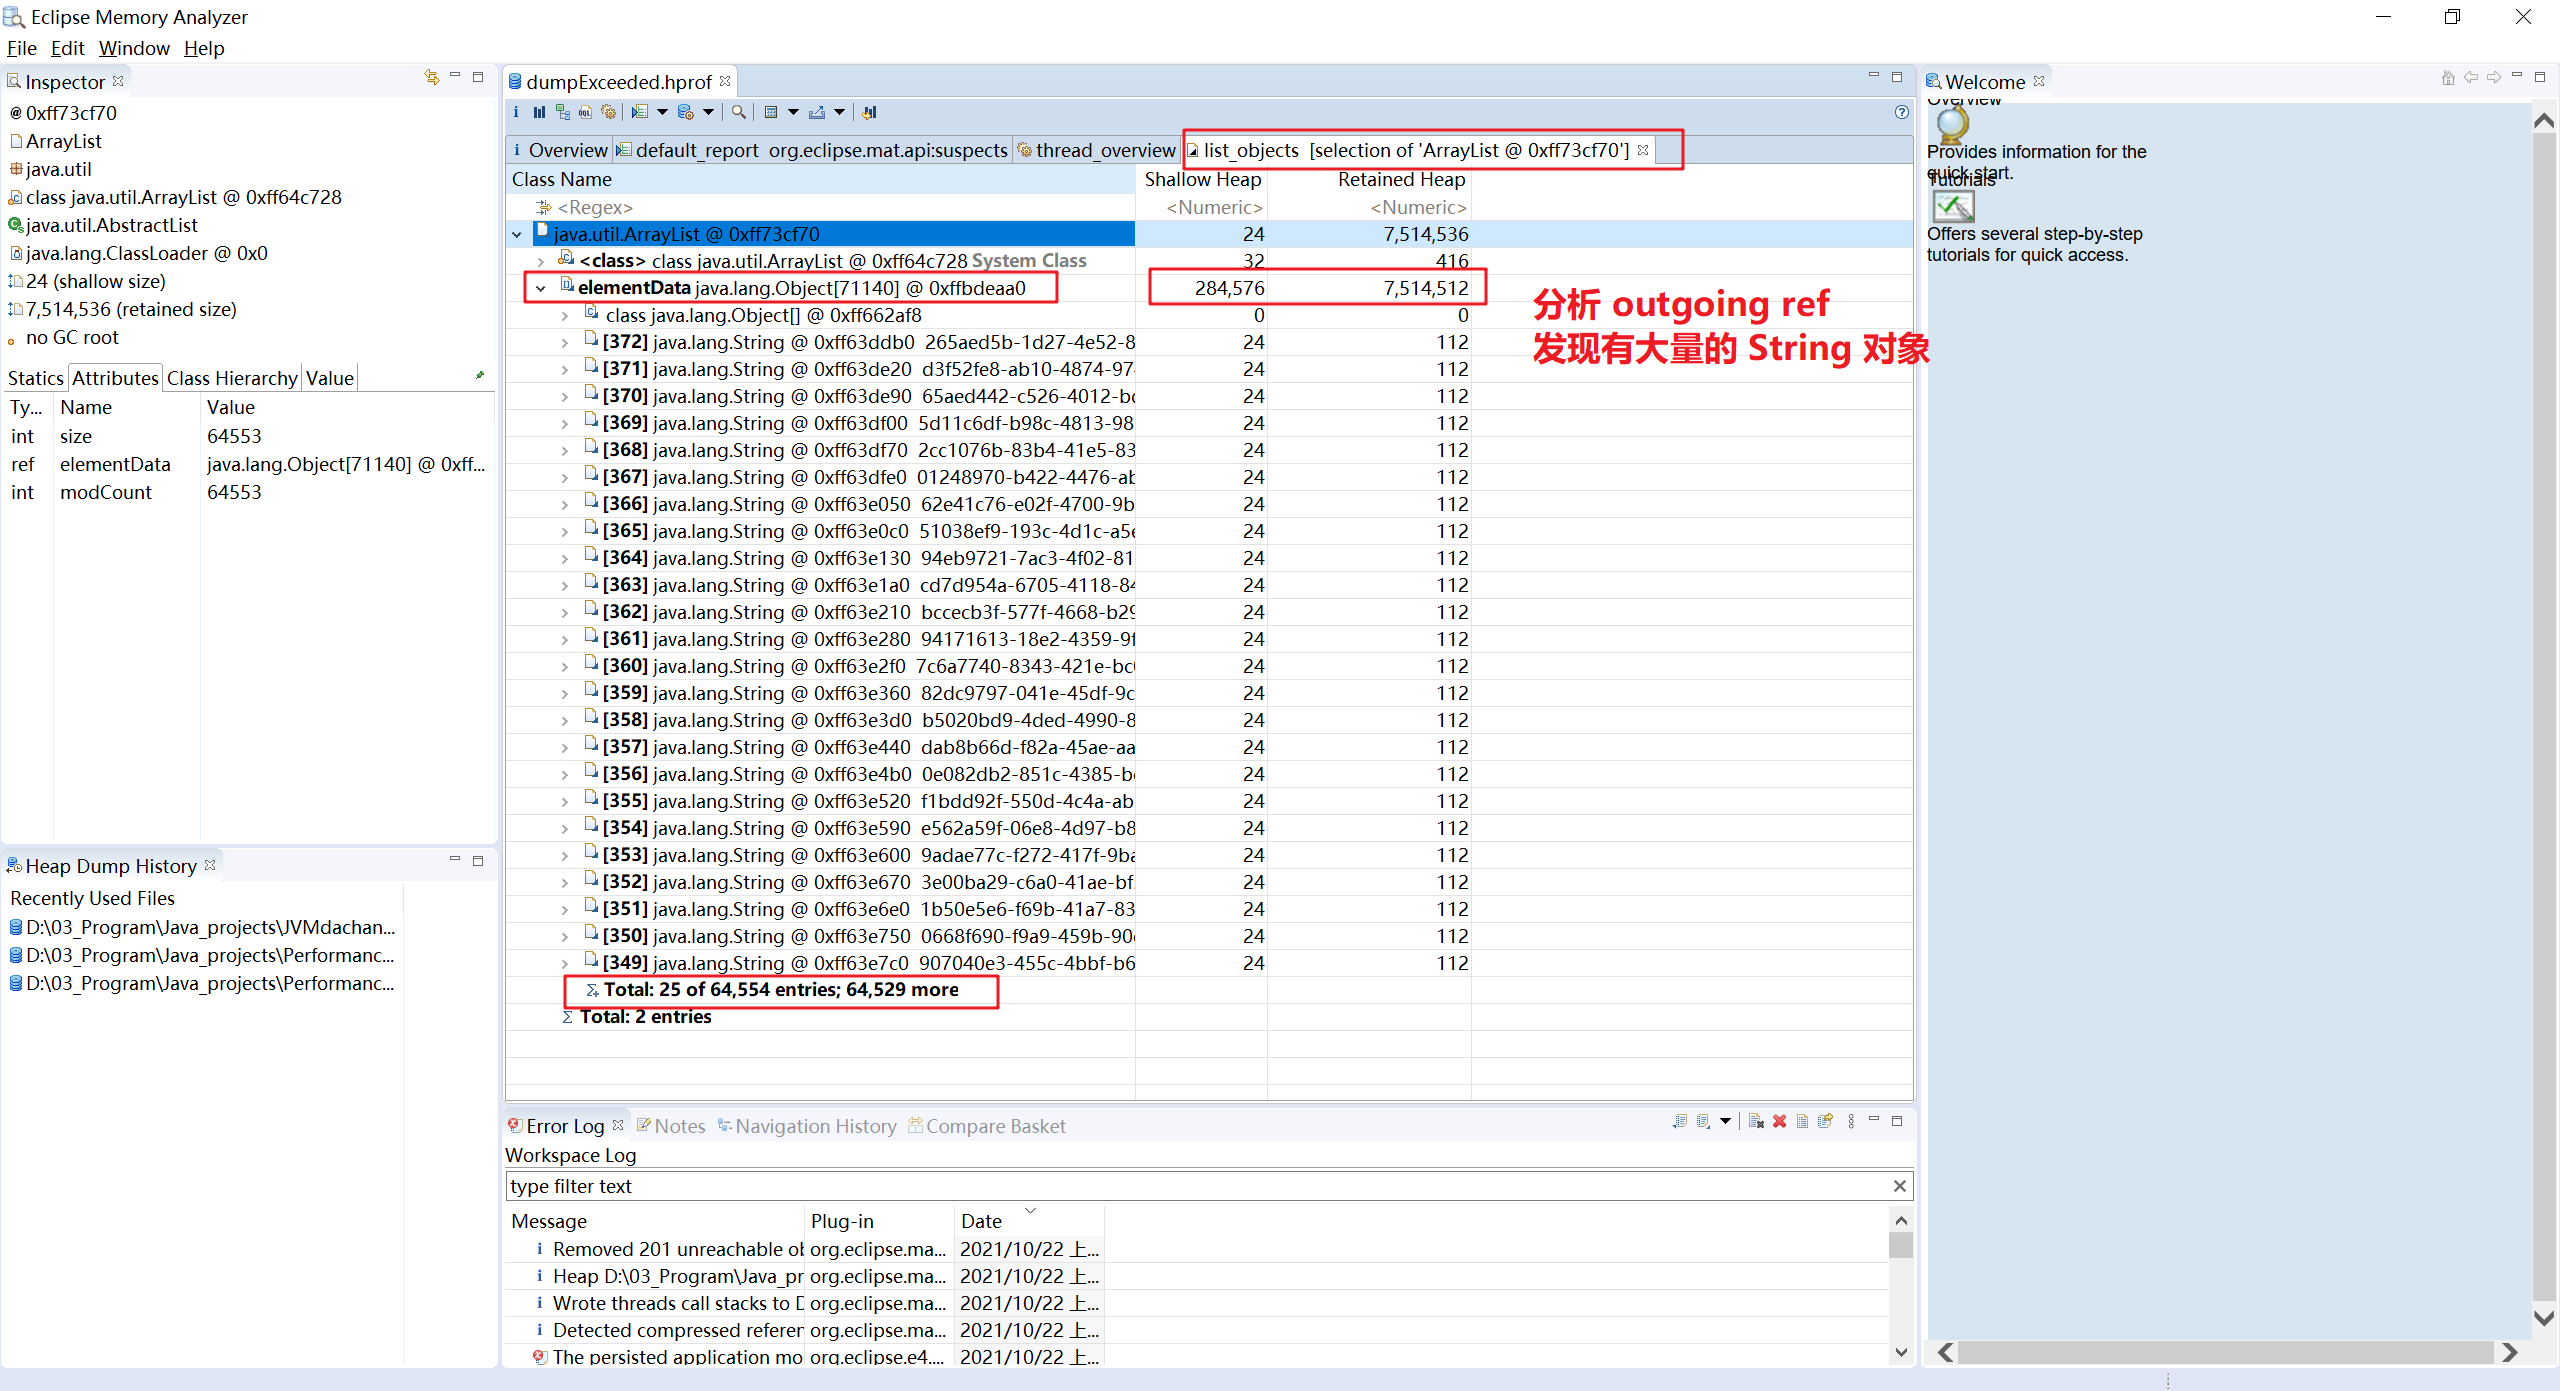Select "Total: 25 of 64,554 entries" row
Image resolution: width=2560 pixels, height=1391 pixels.
(x=780, y=990)
